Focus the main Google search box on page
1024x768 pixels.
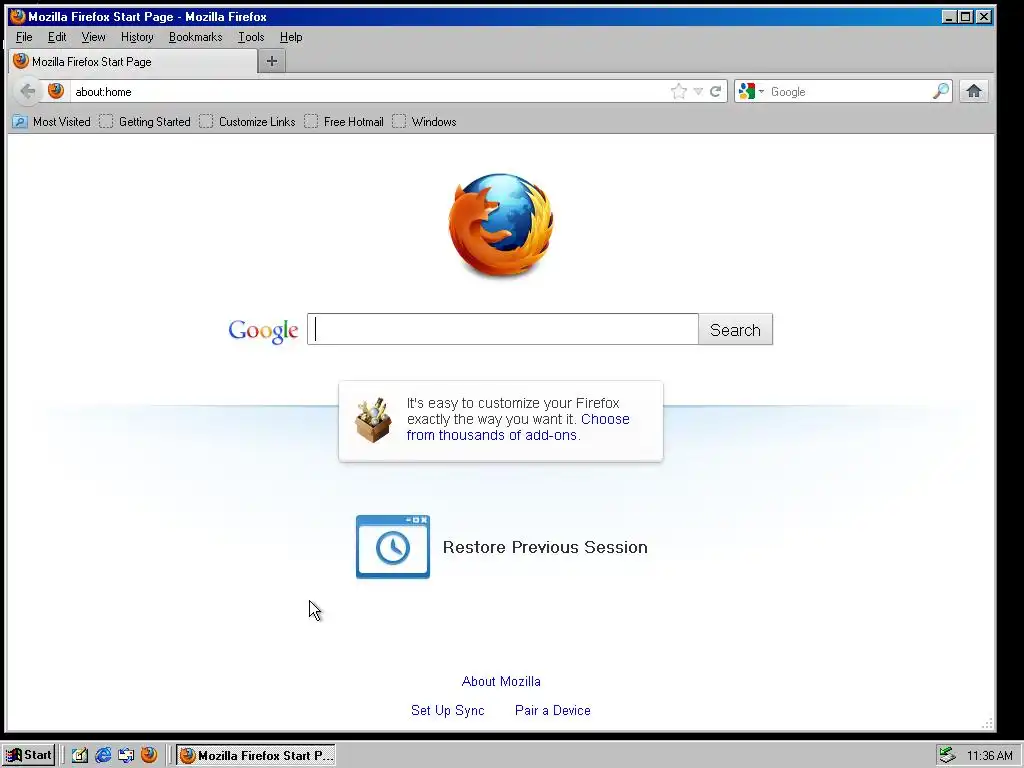point(503,329)
